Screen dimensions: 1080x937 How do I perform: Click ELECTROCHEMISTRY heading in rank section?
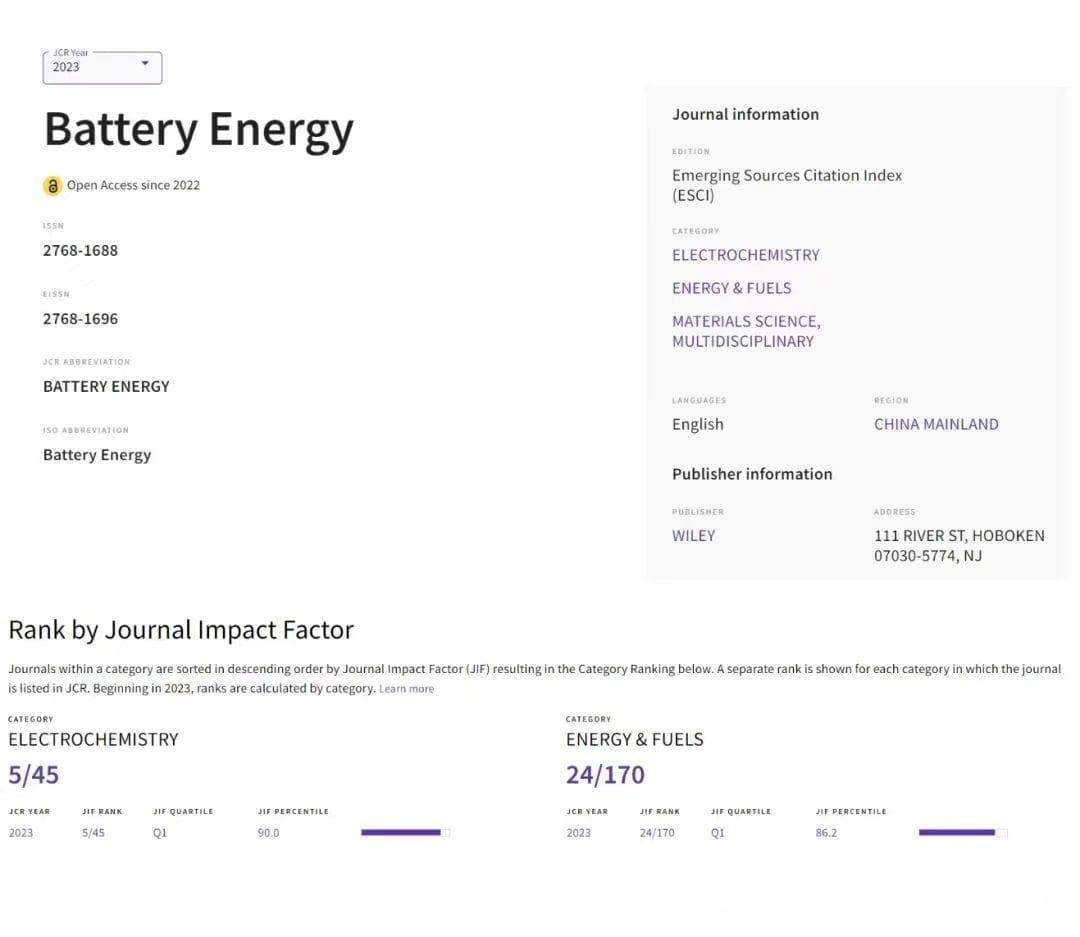coord(93,740)
